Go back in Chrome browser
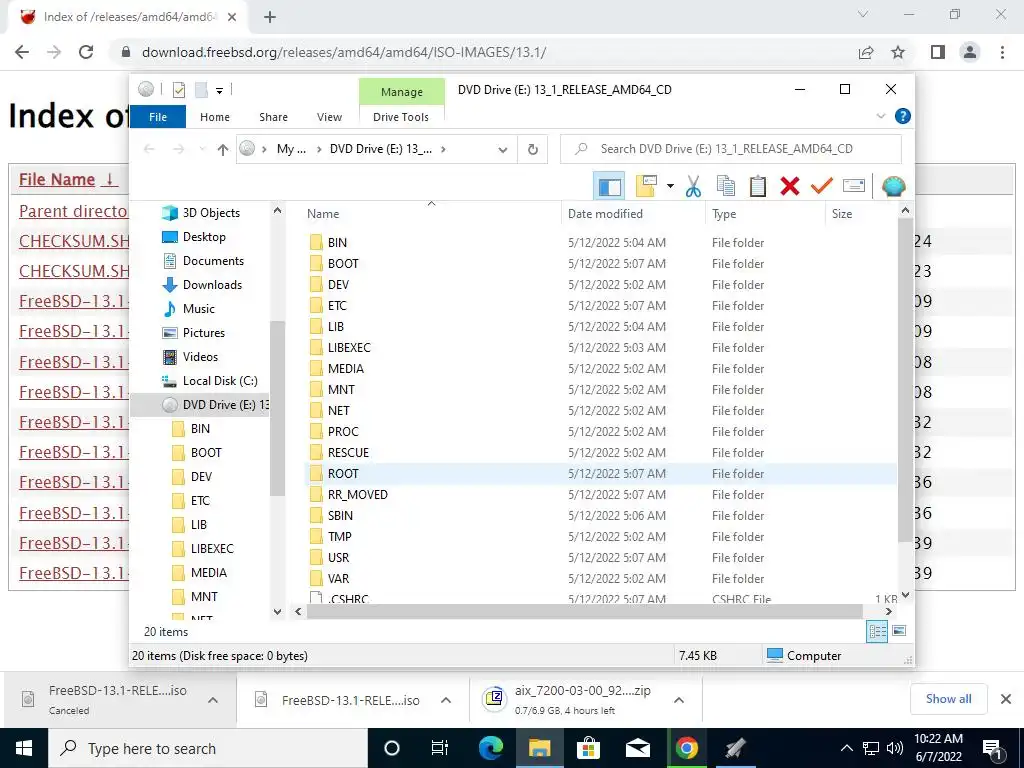This screenshot has width=1024, height=768. click(x=22, y=52)
